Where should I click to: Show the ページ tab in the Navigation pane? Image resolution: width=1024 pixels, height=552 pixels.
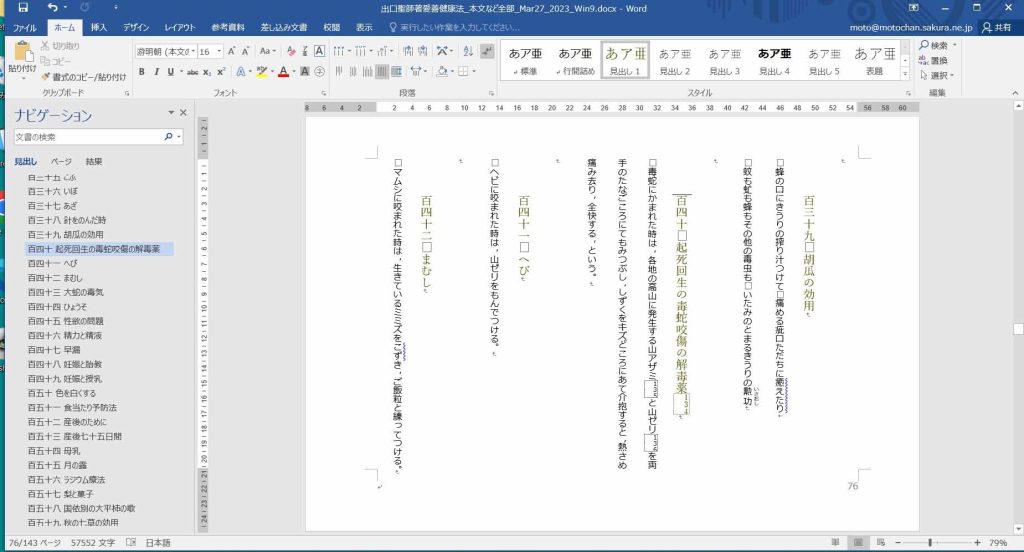[x=61, y=161]
